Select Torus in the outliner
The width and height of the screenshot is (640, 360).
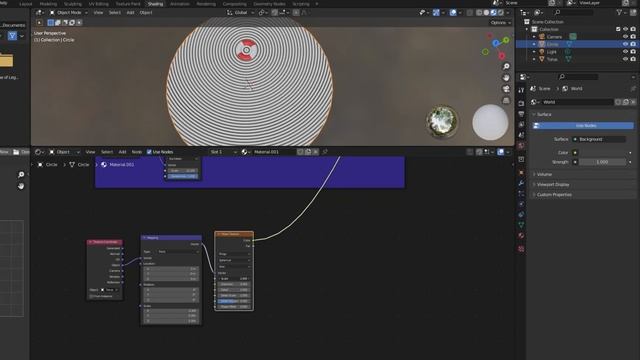552,59
